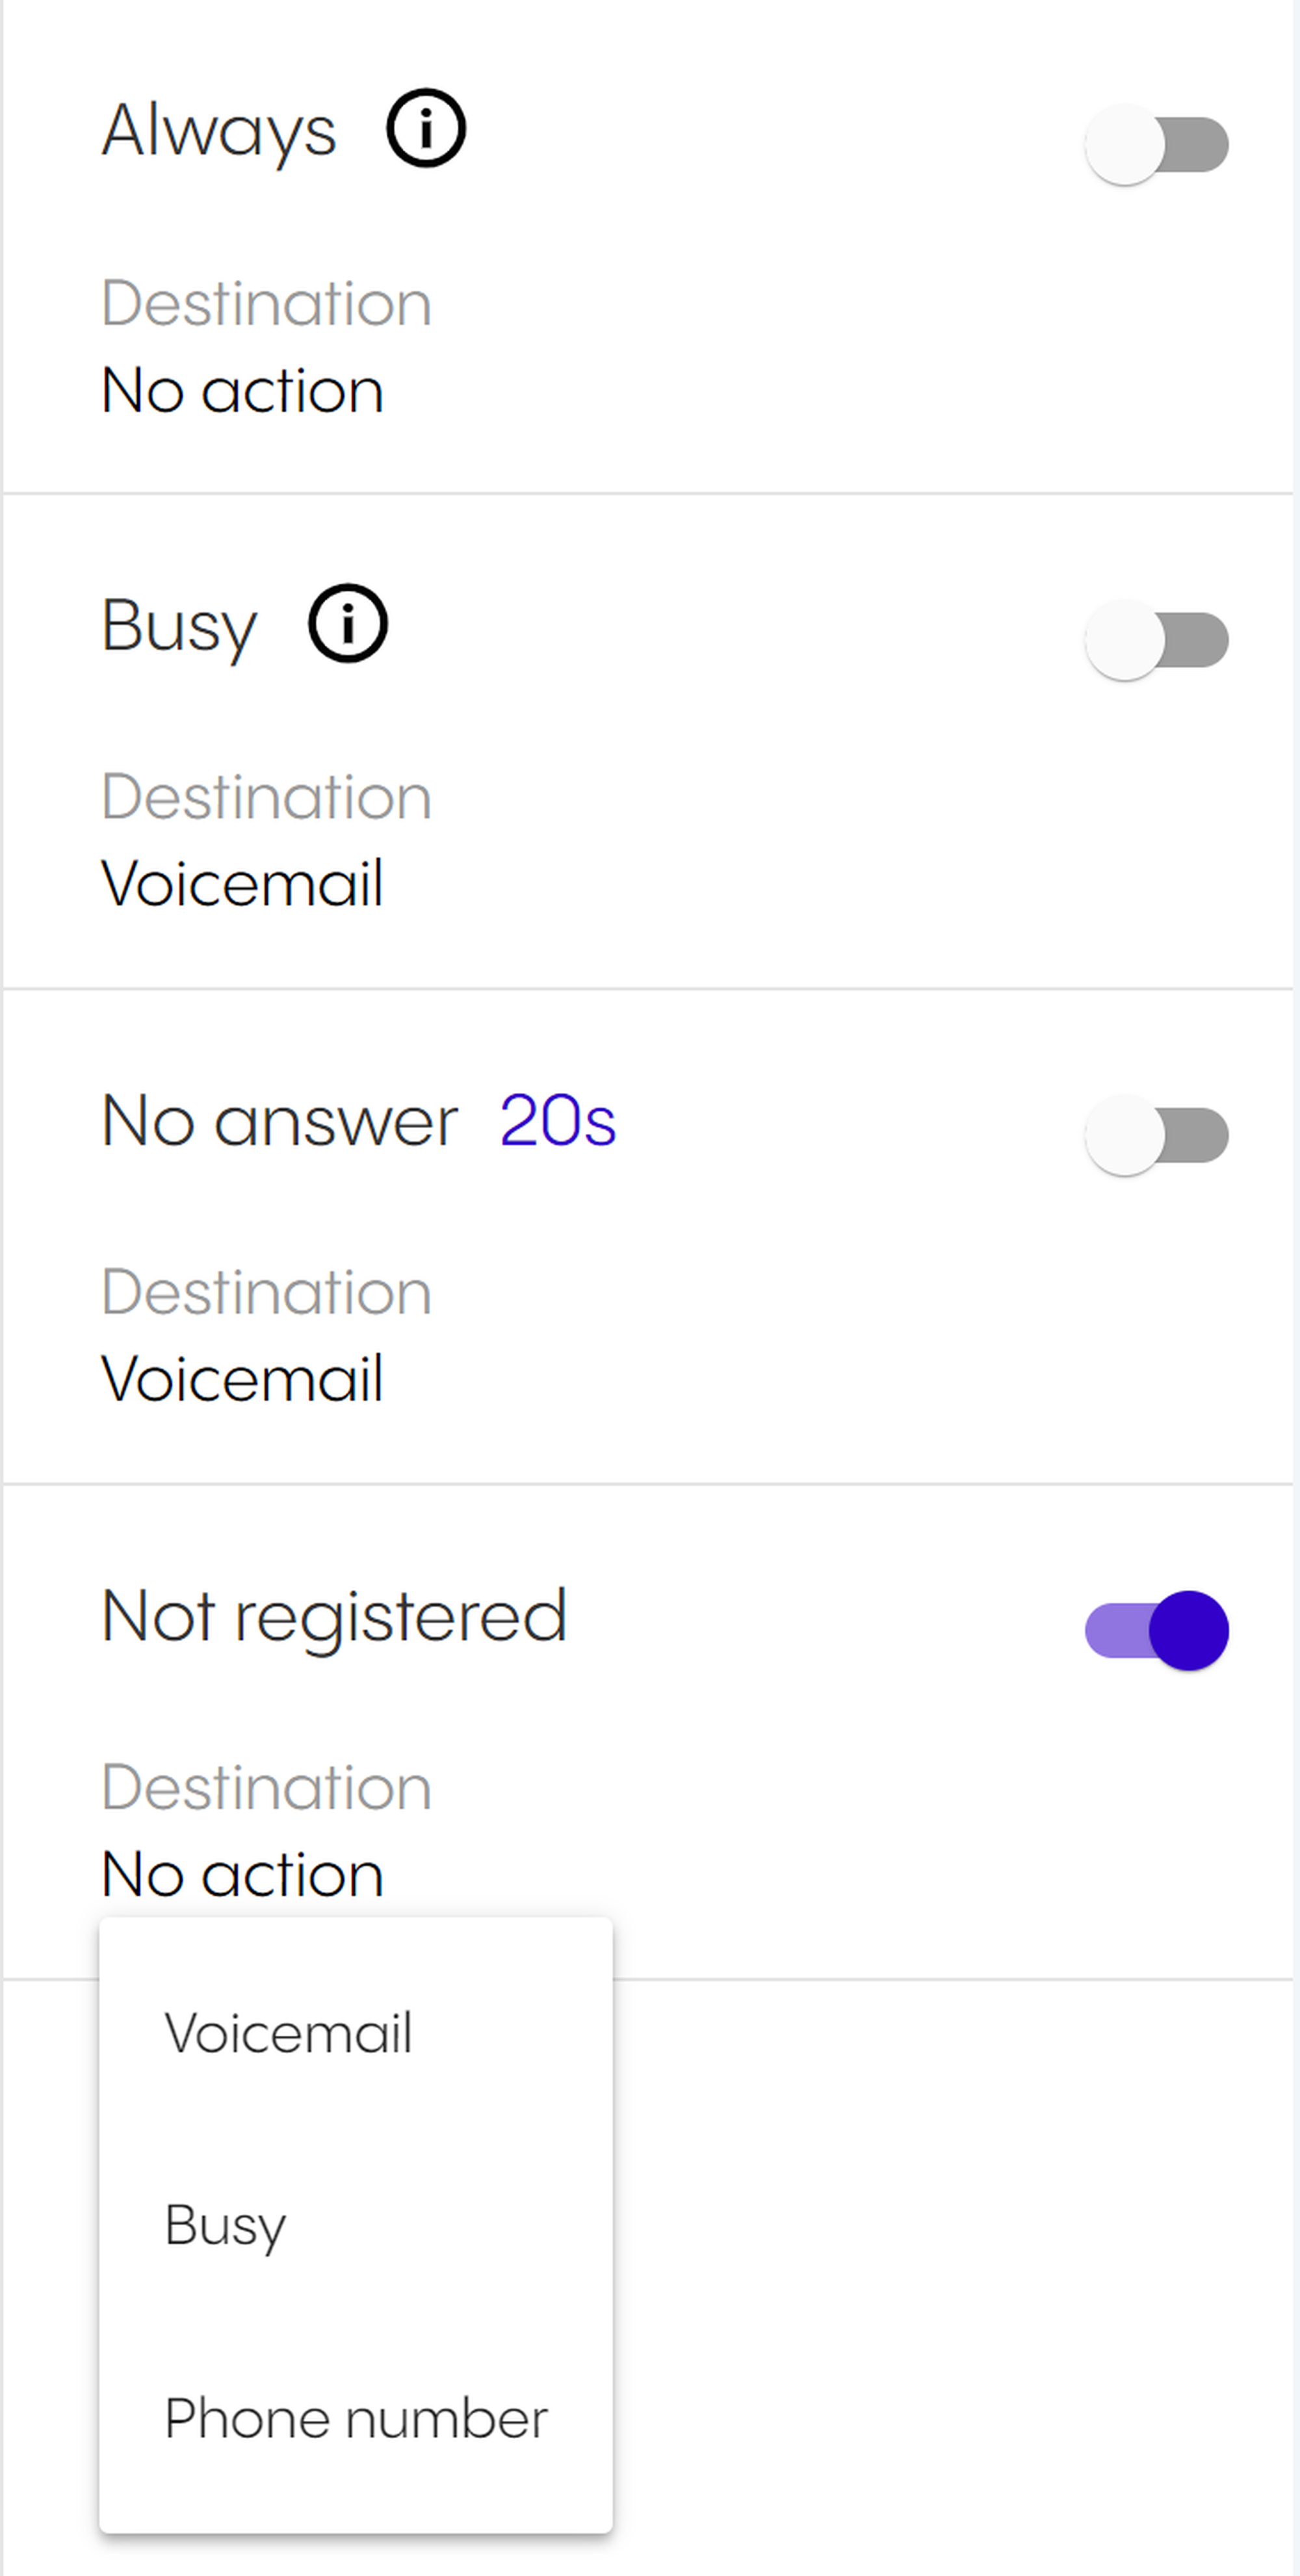Screen dimensions: 1300x2576
Task: Click the info icon beside Busy
Action: point(348,624)
